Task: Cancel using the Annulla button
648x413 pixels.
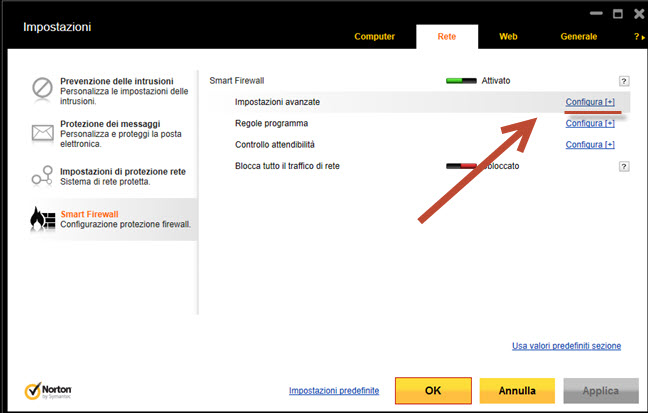Action: coord(517,390)
